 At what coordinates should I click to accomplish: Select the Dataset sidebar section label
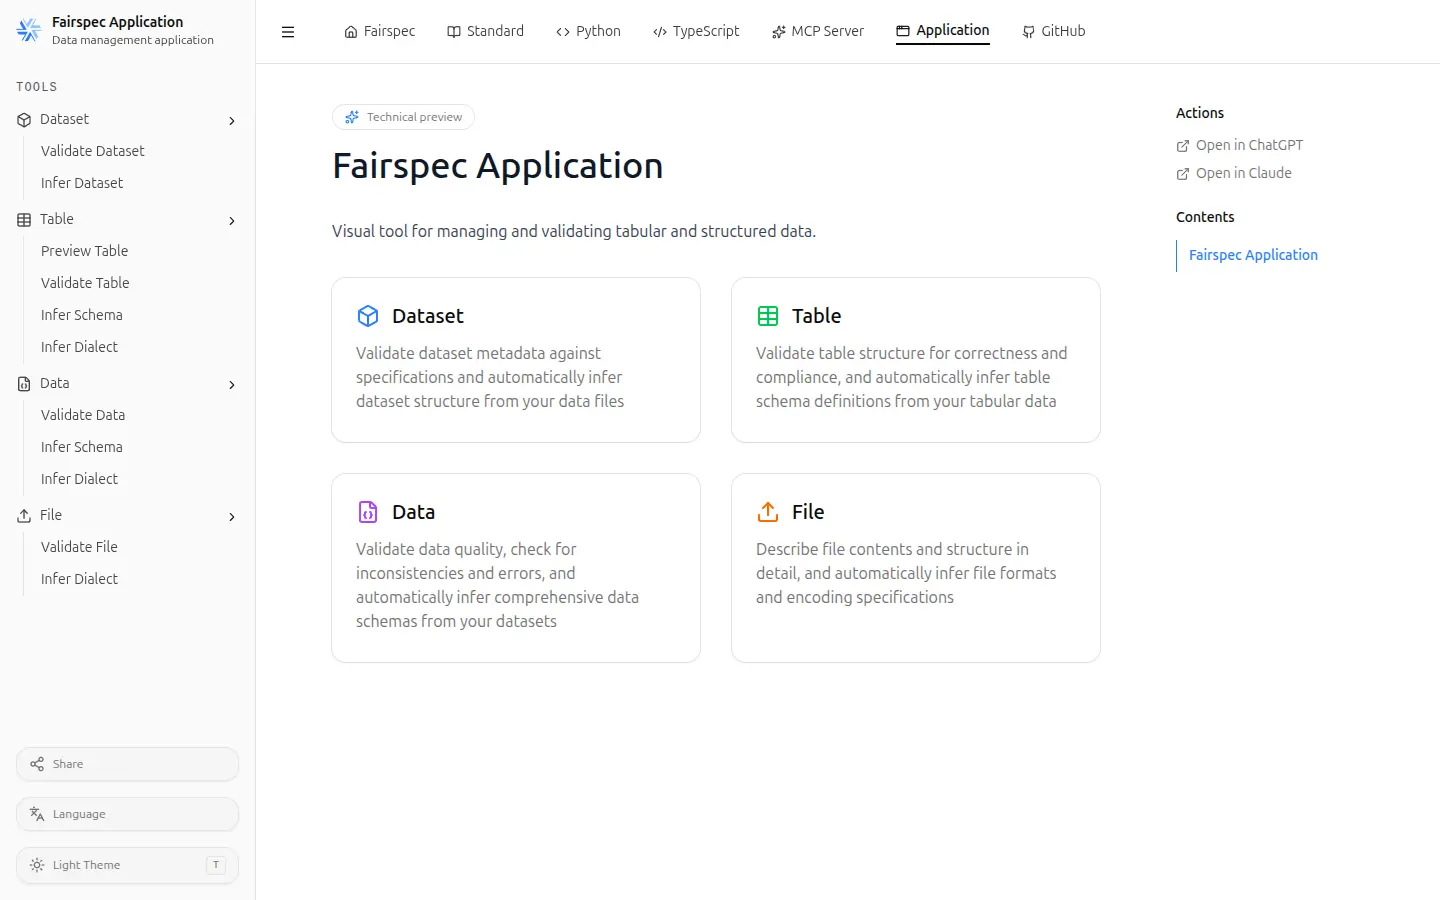tap(65, 119)
